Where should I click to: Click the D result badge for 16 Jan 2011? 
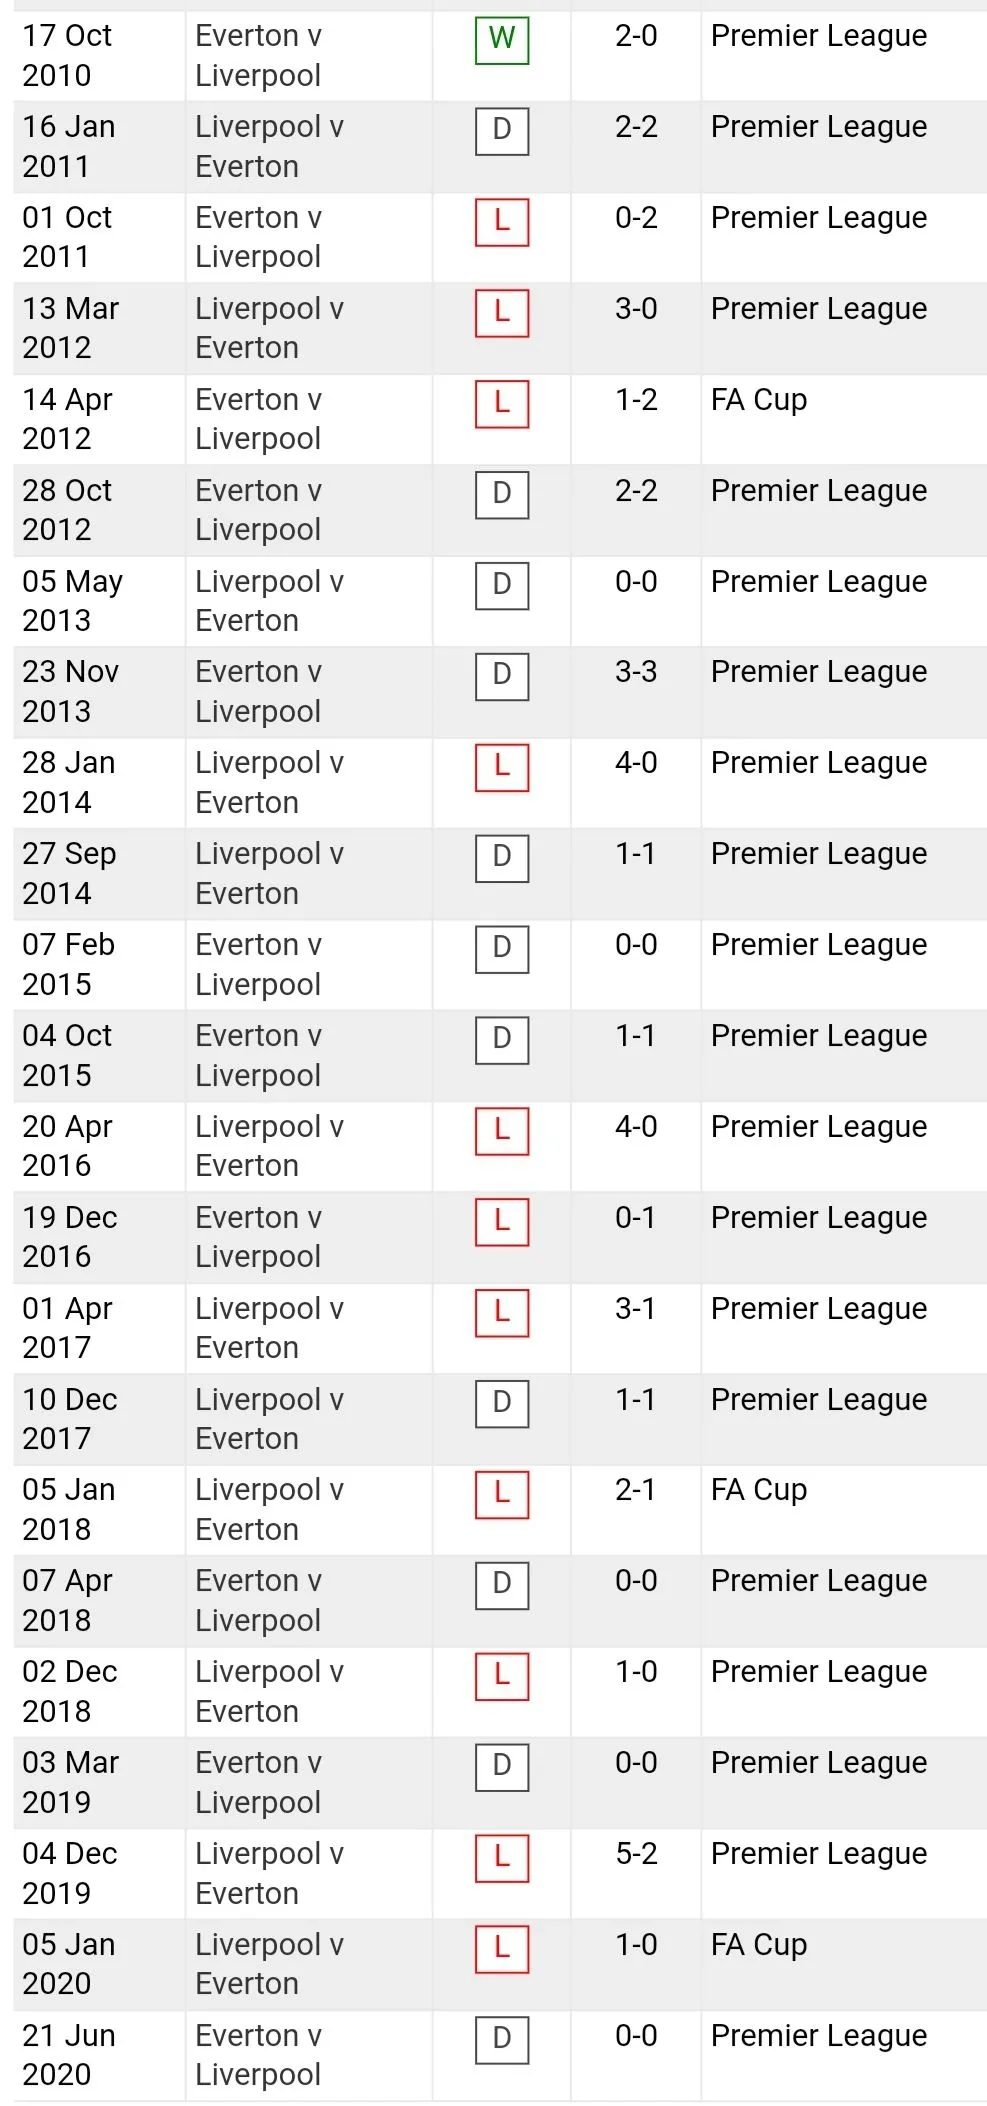pyautogui.click(x=501, y=130)
